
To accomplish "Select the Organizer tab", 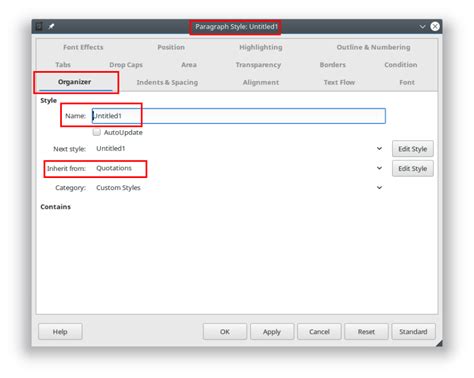I will tap(75, 82).
